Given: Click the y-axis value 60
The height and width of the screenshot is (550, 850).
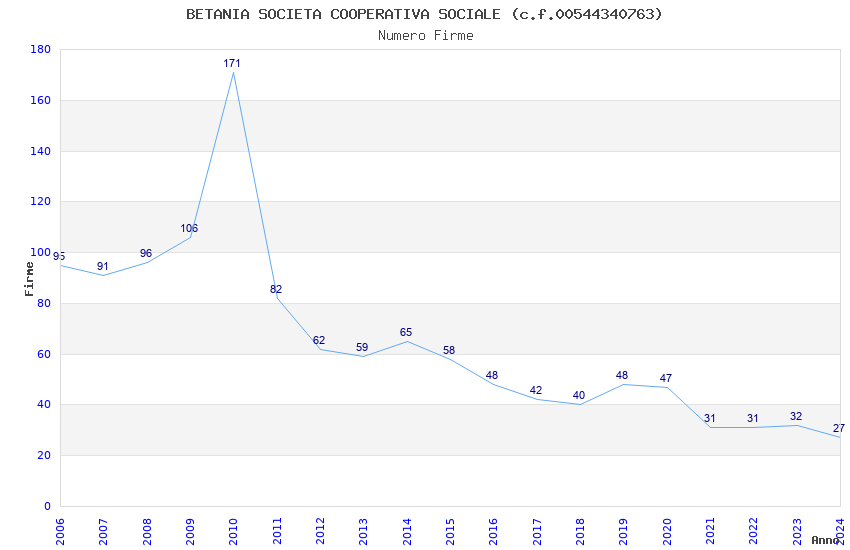Looking at the screenshot, I should 44,354.
